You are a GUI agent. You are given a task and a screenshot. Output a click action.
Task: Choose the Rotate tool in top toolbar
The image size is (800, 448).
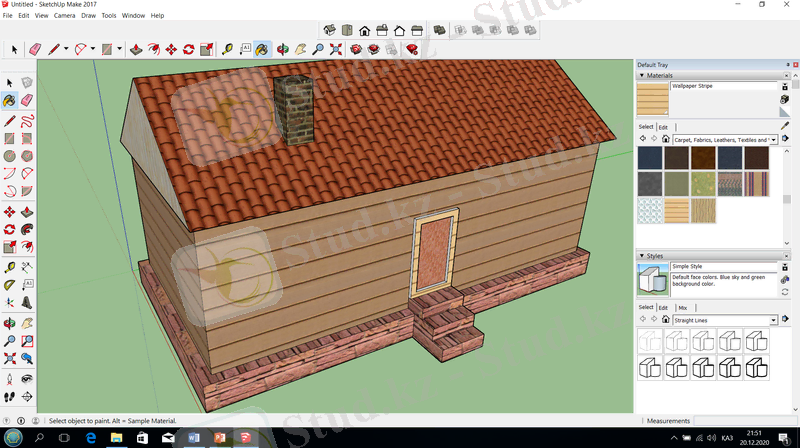188,48
